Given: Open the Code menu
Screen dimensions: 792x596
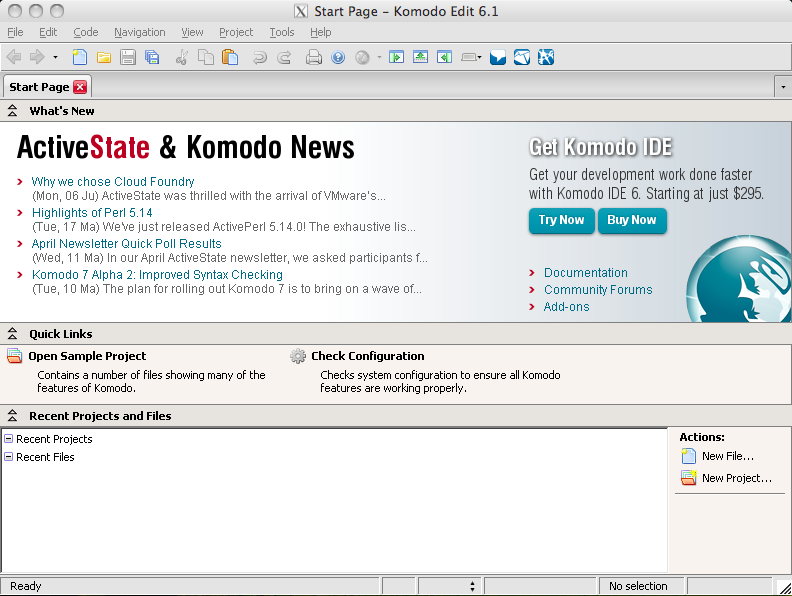Looking at the screenshot, I should click(86, 32).
